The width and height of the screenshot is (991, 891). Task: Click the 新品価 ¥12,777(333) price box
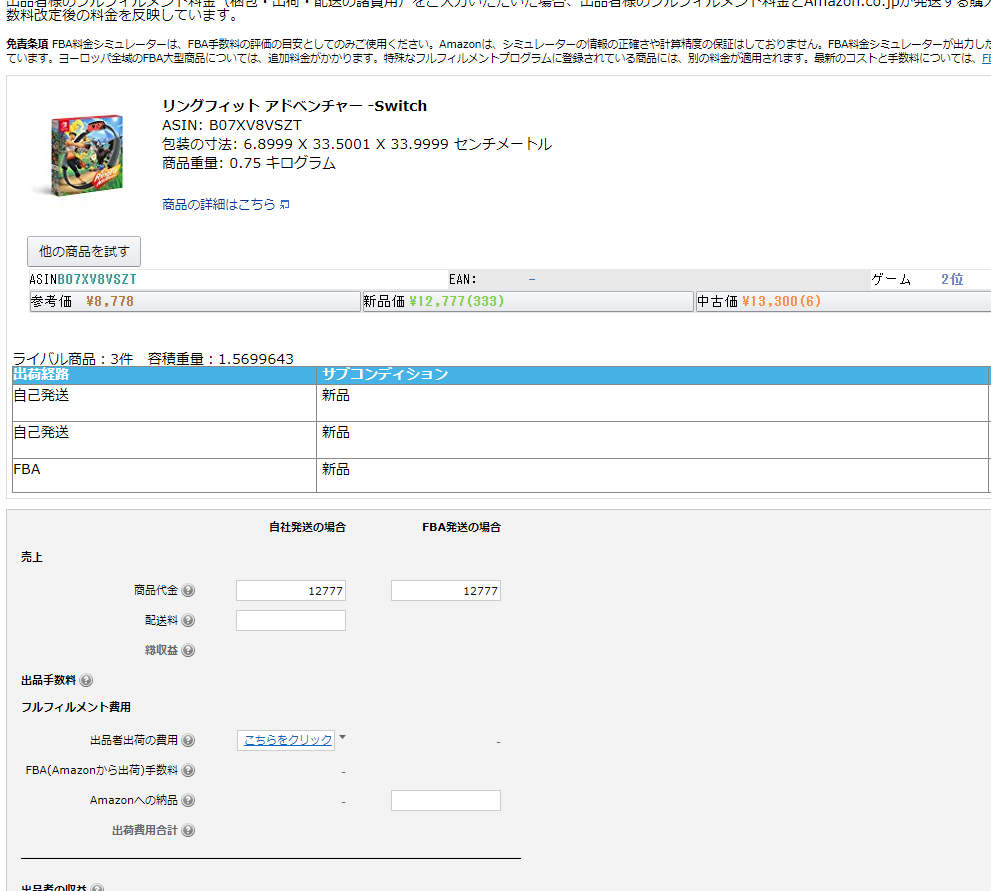click(x=528, y=301)
